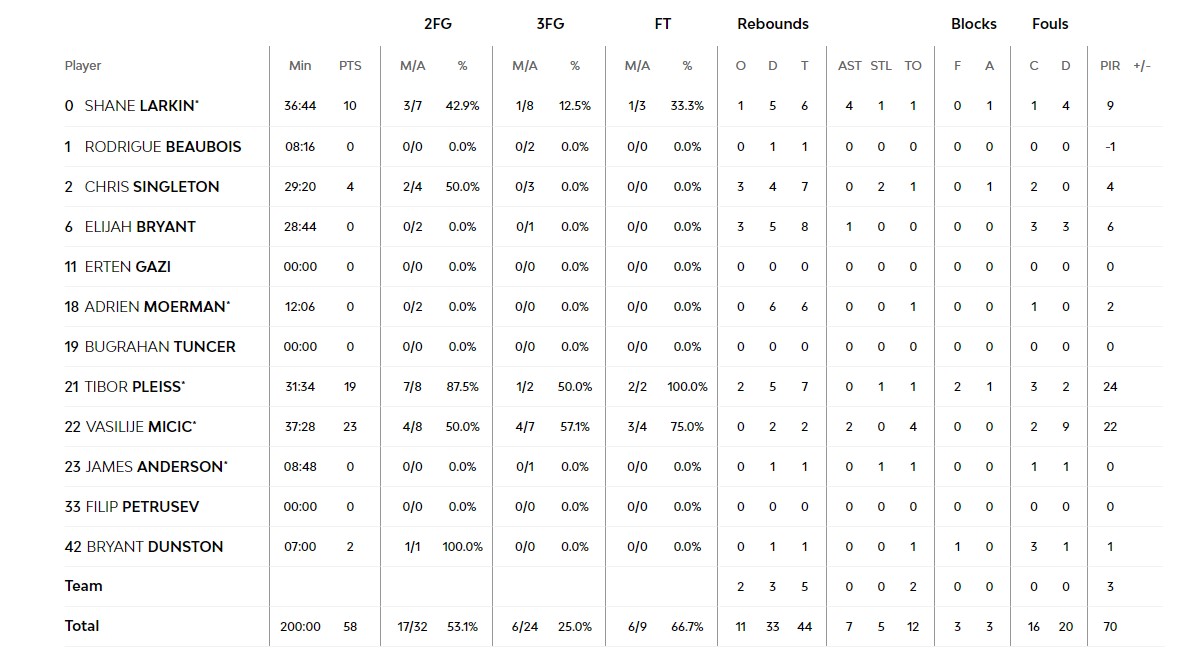This screenshot has height=660, width=1178.
Task: Click the +/- column header
Action: click(x=1142, y=66)
